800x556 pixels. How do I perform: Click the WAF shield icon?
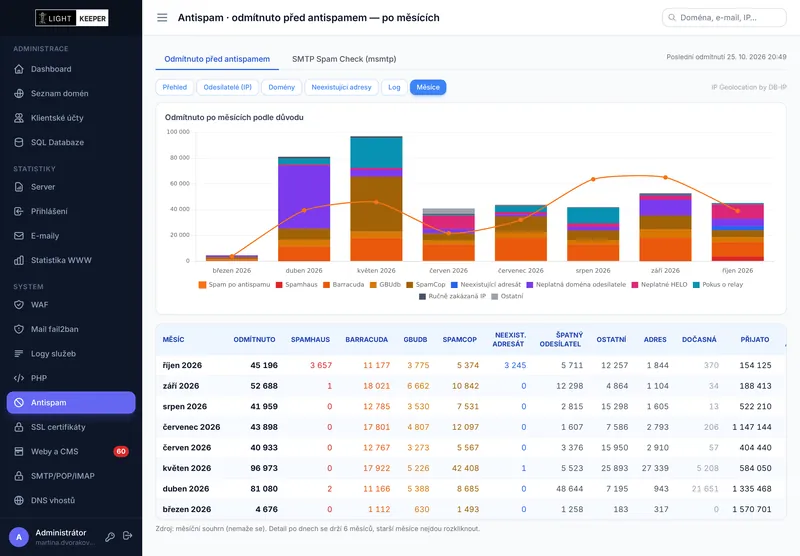point(19,305)
